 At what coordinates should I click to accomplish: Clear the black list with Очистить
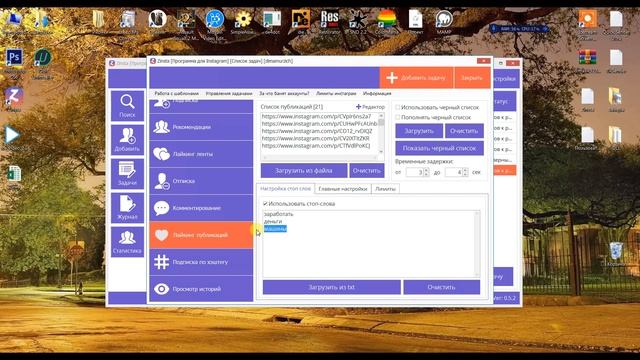click(x=464, y=131)
